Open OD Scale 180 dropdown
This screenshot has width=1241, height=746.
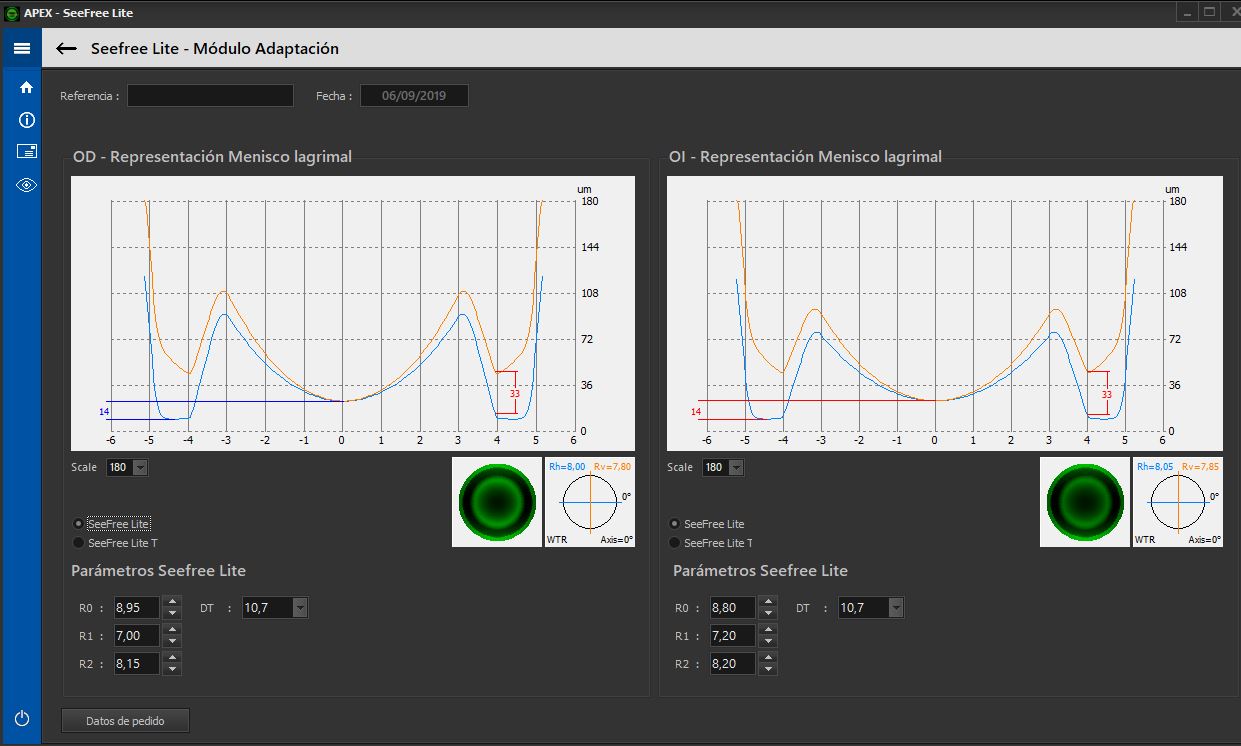(139, 467)
